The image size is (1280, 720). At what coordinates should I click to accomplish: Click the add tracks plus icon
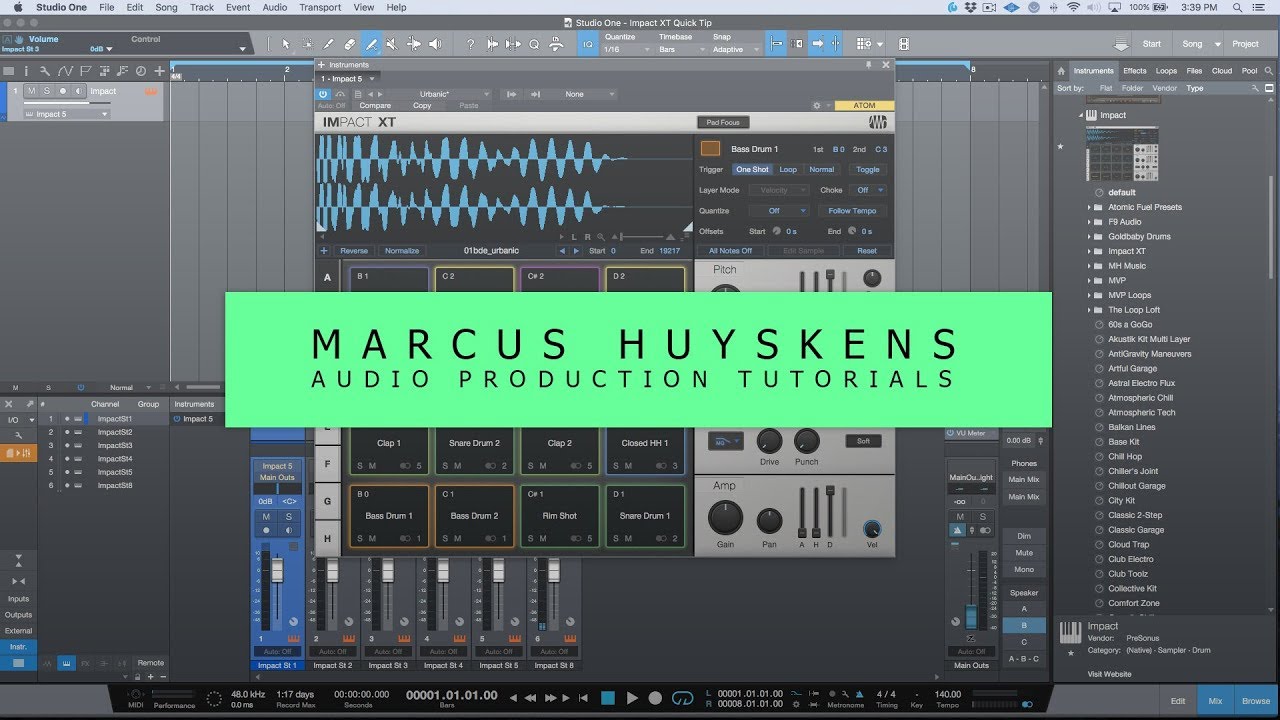(159, 71)
